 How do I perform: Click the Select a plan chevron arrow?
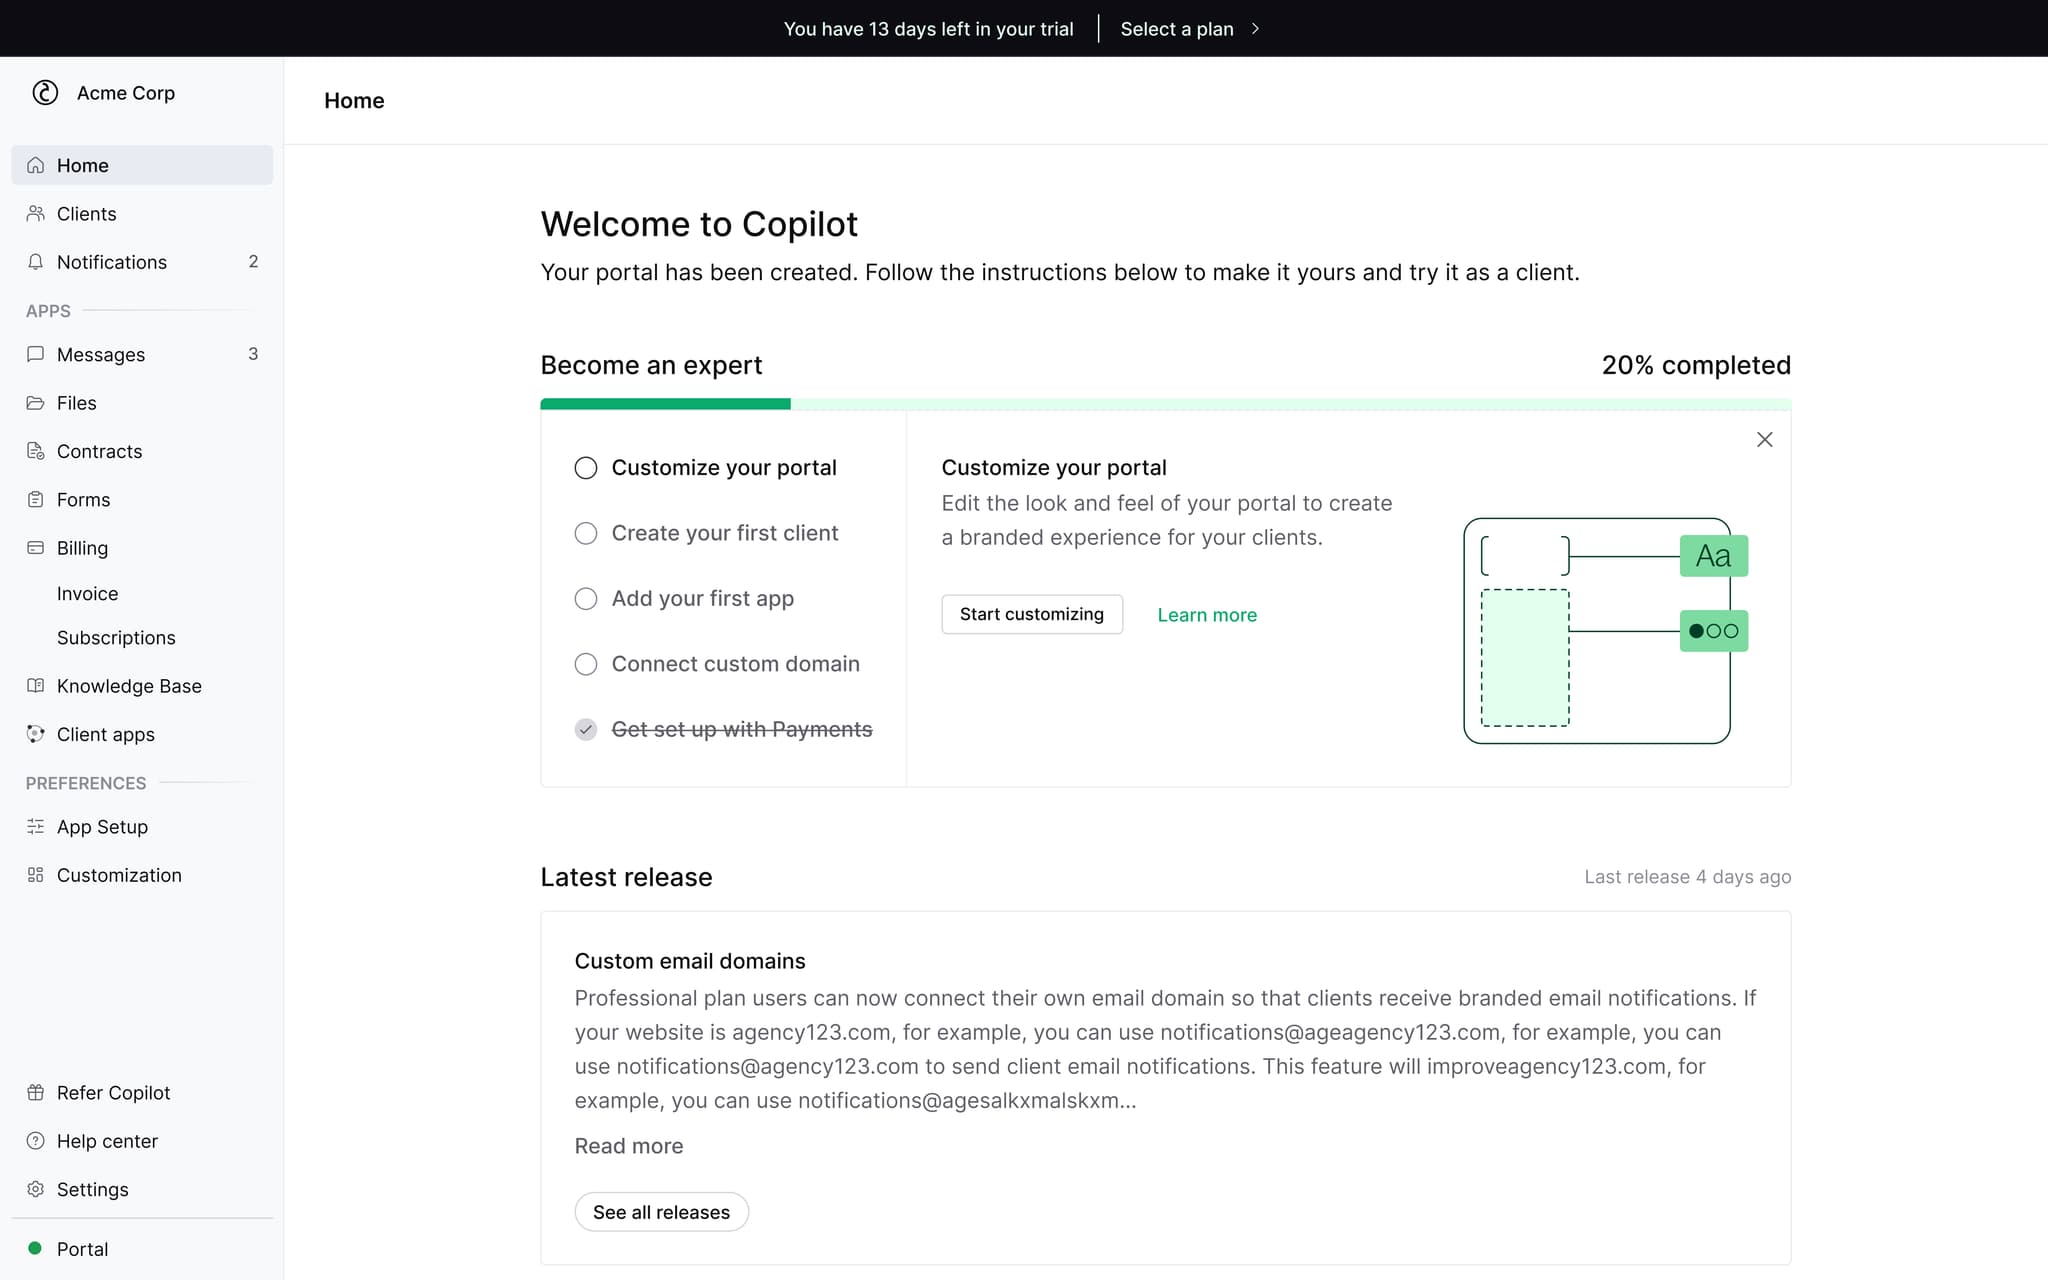pyautogui.click(x=1255, y=29)
